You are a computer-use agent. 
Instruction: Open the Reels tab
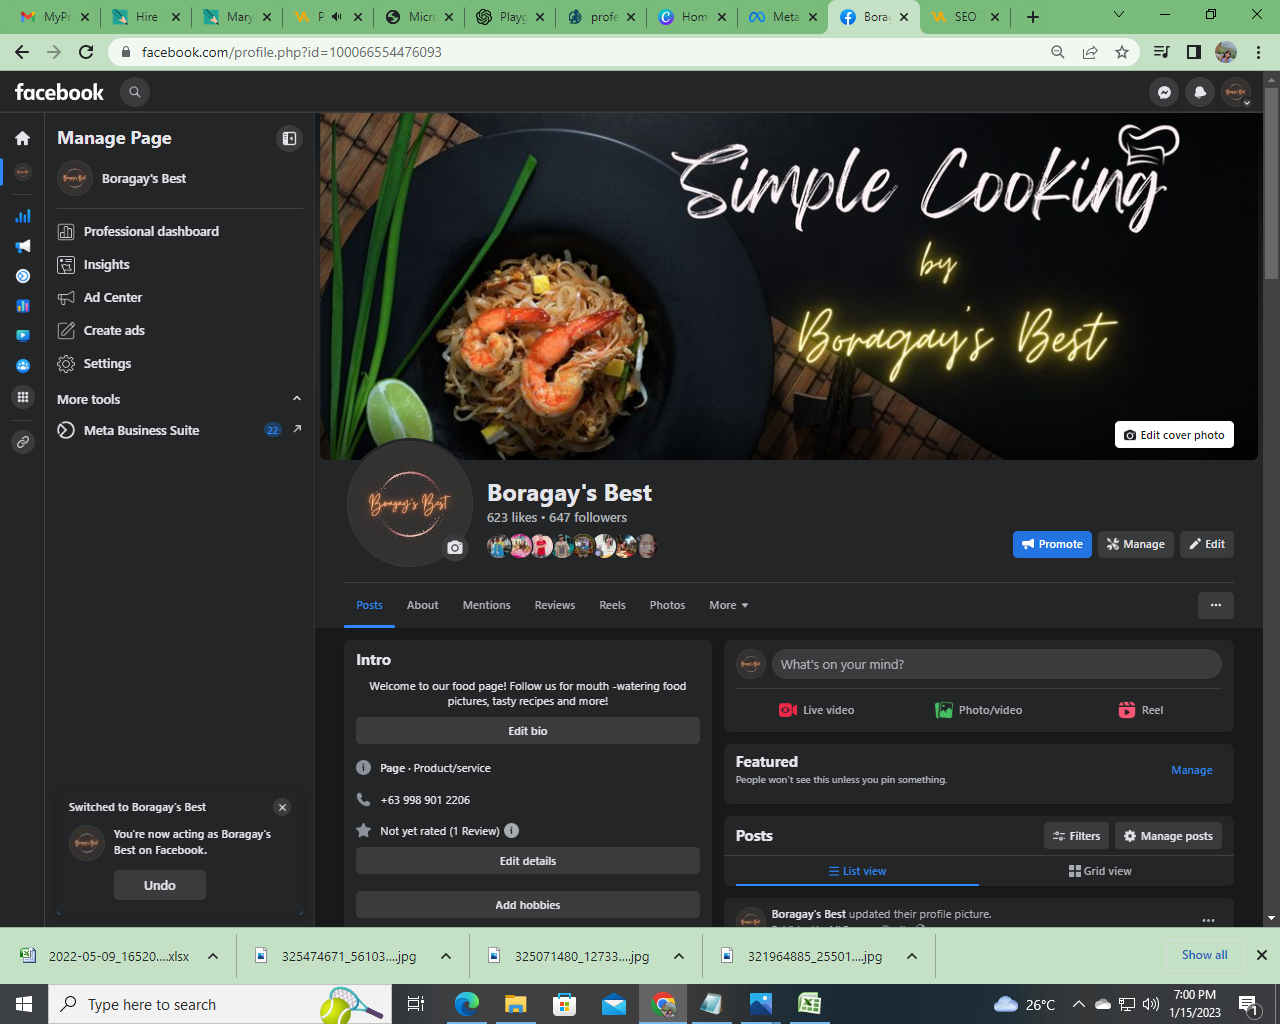coord(612,605)
